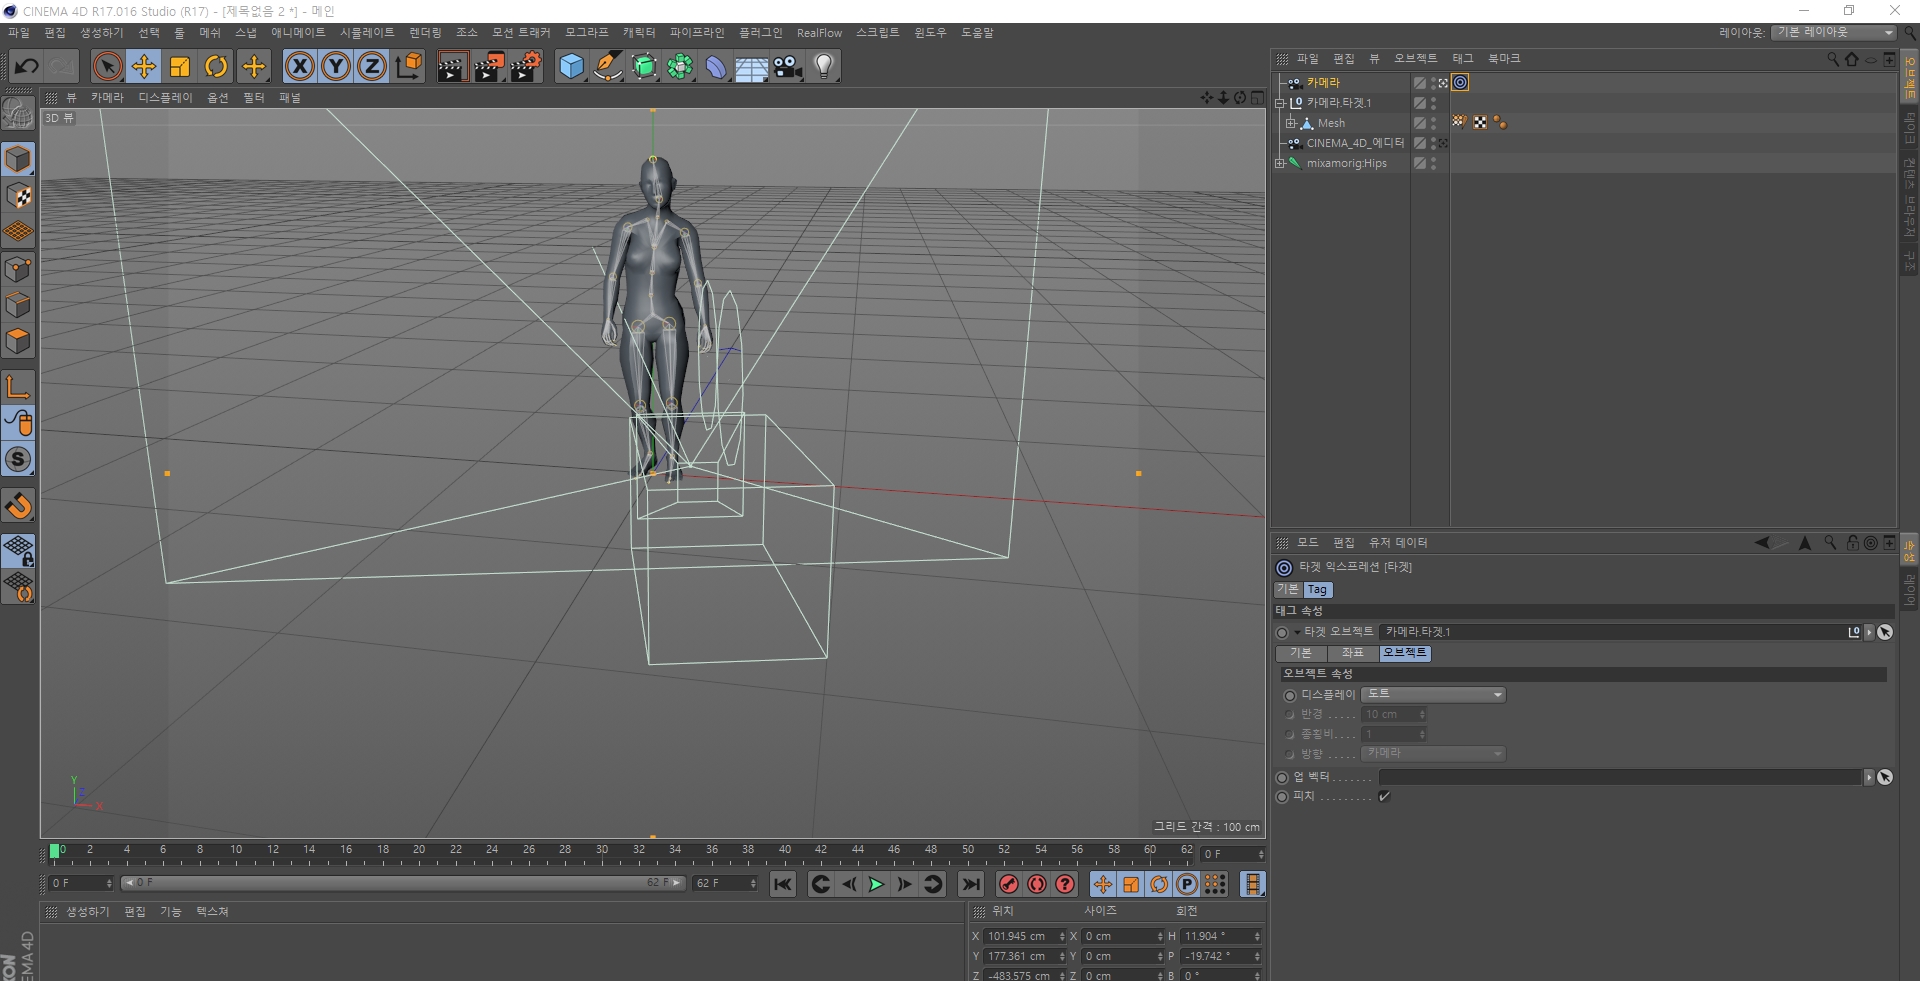Add a floor environment object
The height and width of the screenshot is (981, 1920).
752,67
